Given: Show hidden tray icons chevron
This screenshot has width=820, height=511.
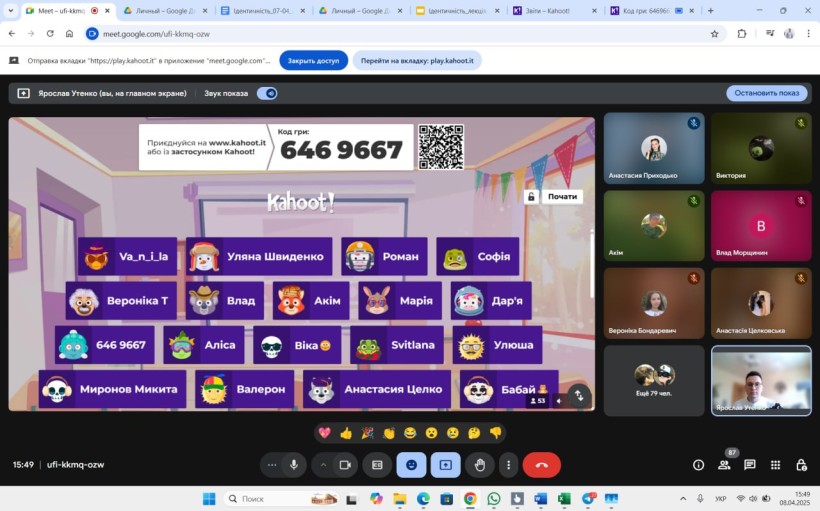Looking at the screenshot, I should point(682,498).
